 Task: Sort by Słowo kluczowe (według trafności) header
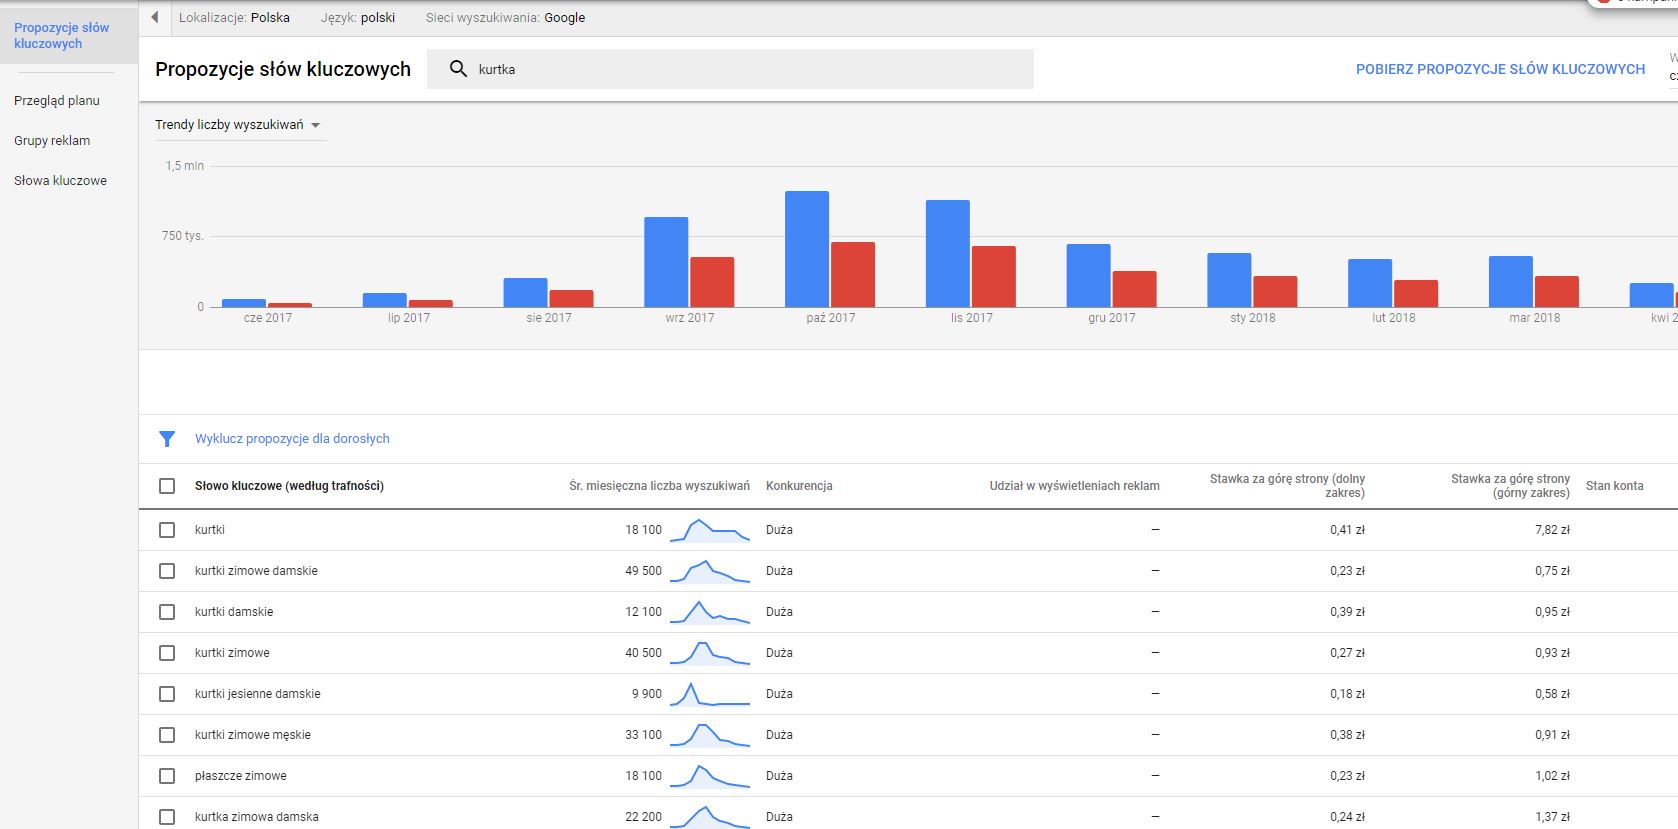click(289, 486)
